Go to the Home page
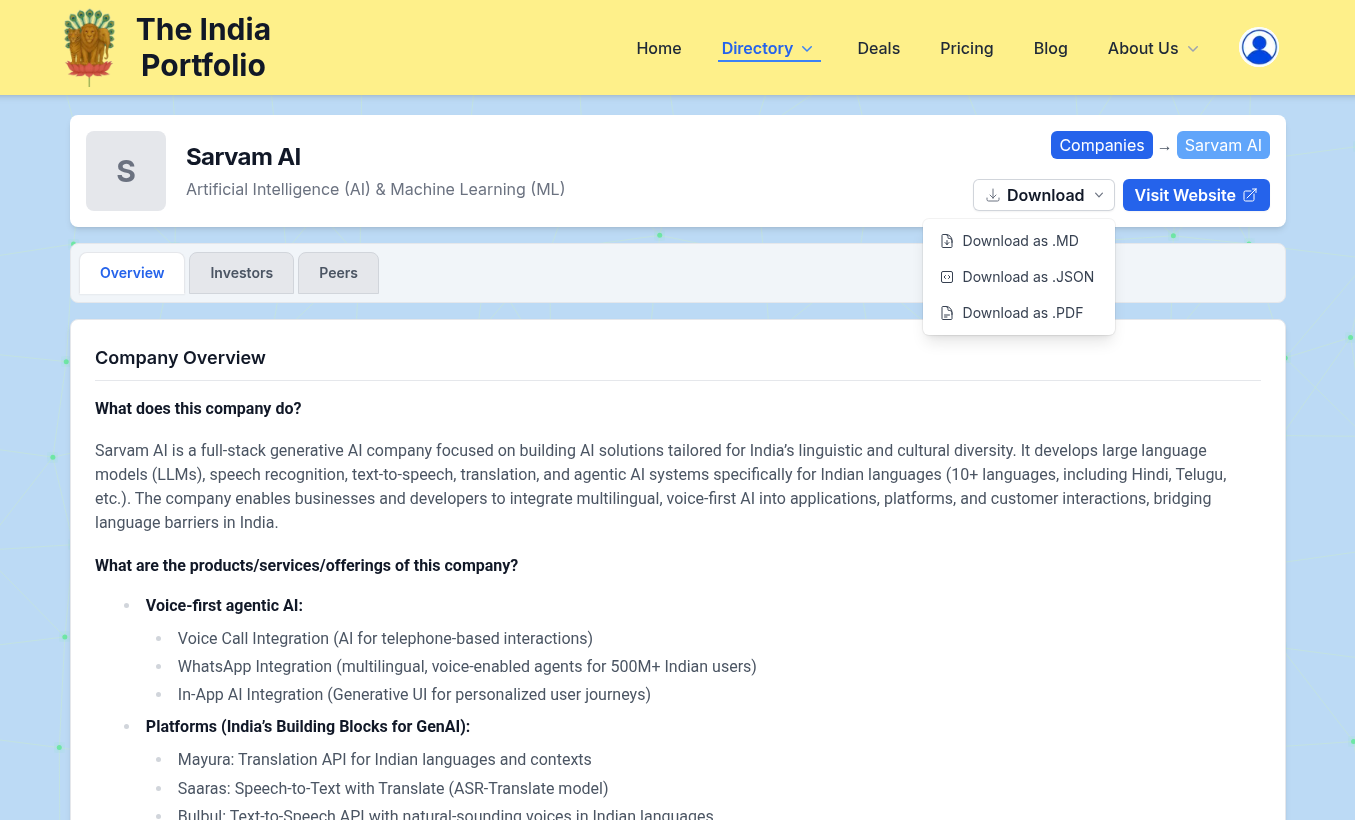The height and width of the screenshot is (820, 1355). 659,48
